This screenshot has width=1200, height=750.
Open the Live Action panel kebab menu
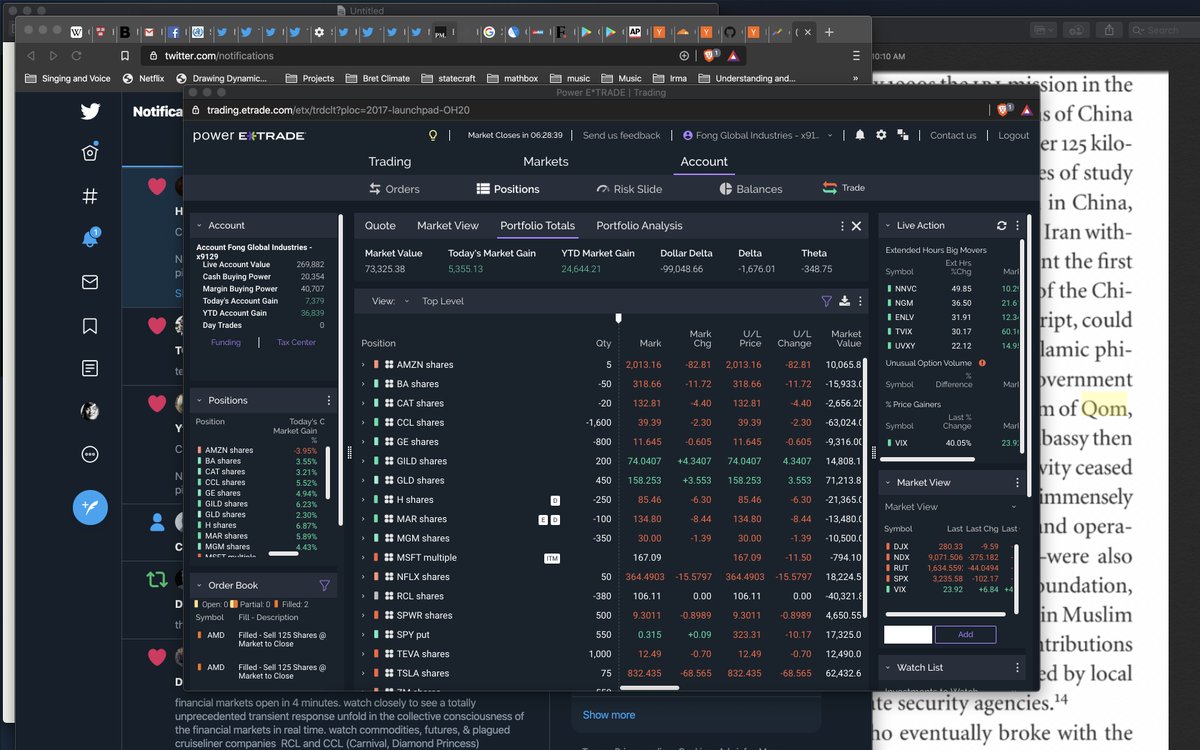pos(1018,226)
